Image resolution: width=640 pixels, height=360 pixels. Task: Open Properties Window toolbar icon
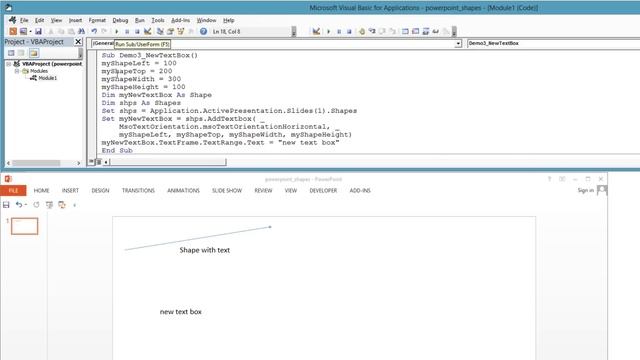point(170,31)
